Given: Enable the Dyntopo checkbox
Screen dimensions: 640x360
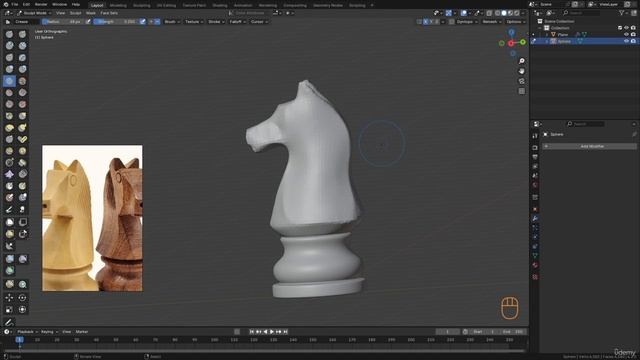Looking at the screenshot, I should click(x=452, y=22).
